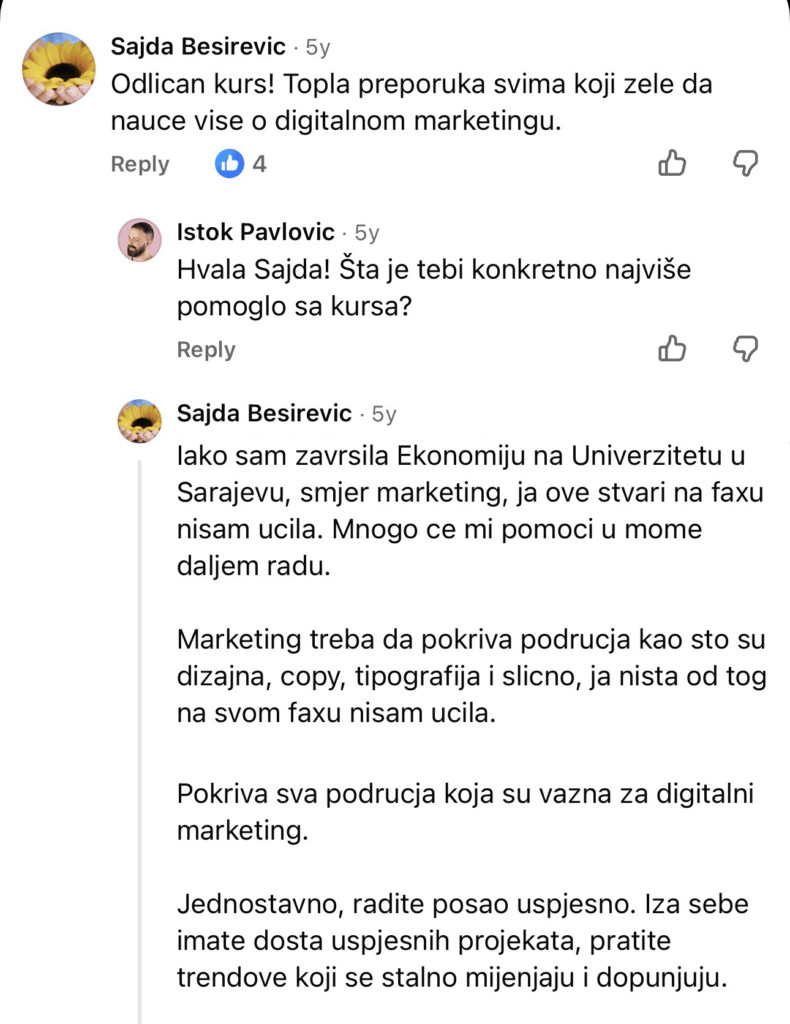790x1024 pixels.
Task: Open Sajda Besirevic's name on the top comment
Action: coord(198,46)
